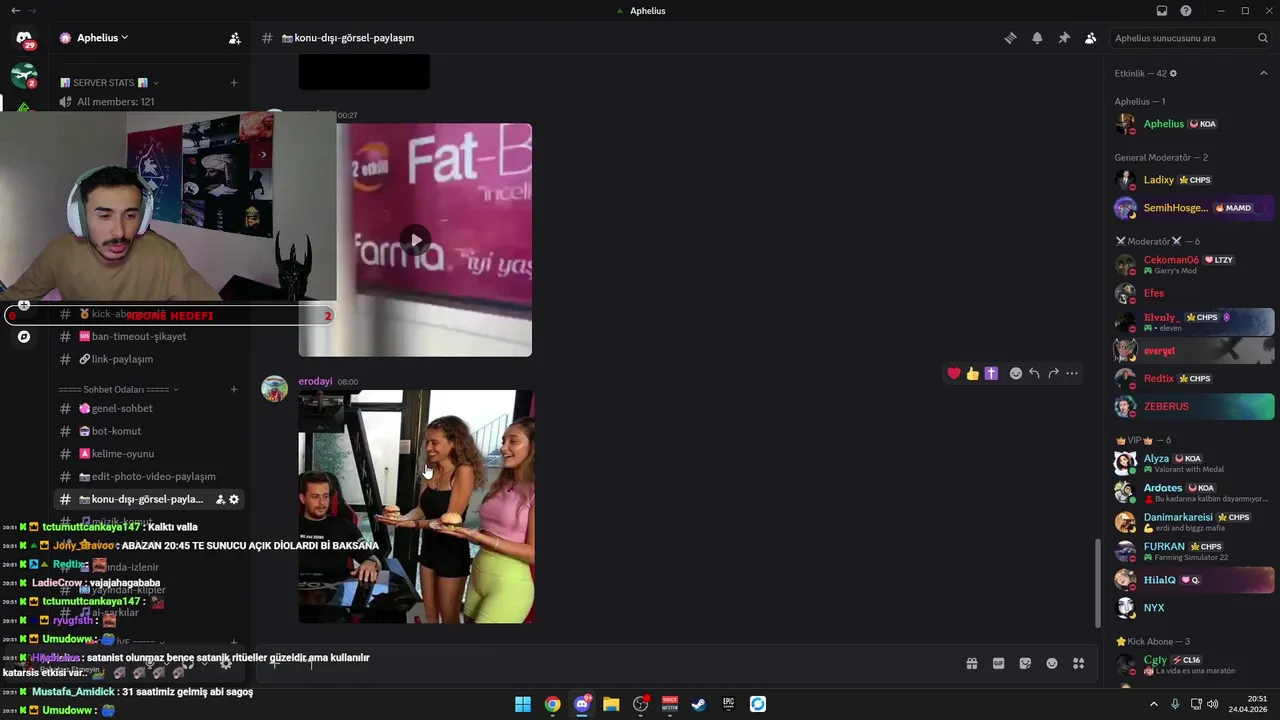The image size is (1280, 720).
Task: Open the threads icon in channel header
Action: point(1010,38)
